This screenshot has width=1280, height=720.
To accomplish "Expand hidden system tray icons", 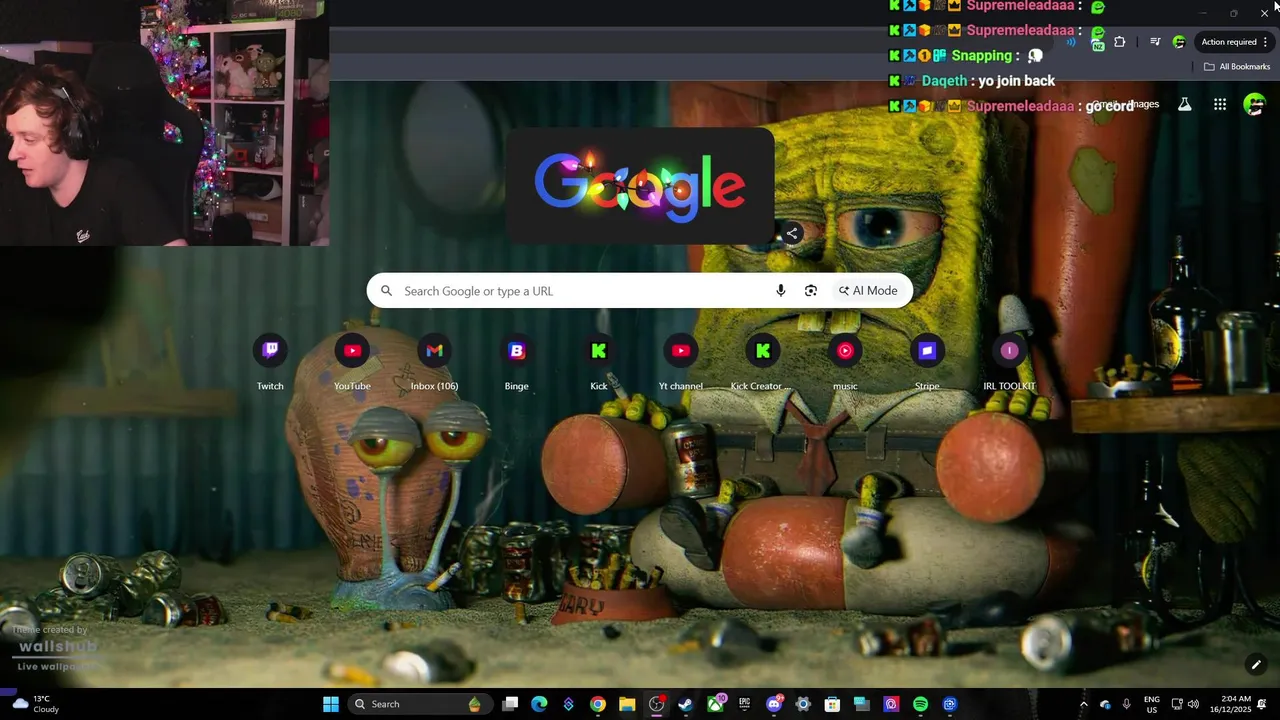I will (1084, 704).
